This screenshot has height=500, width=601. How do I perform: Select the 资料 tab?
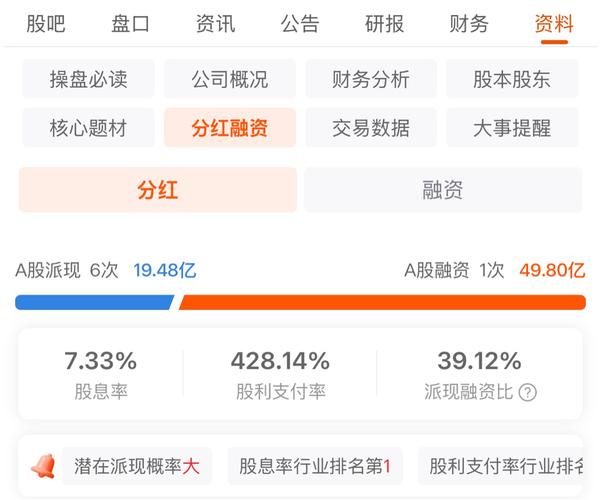point(553,23)
